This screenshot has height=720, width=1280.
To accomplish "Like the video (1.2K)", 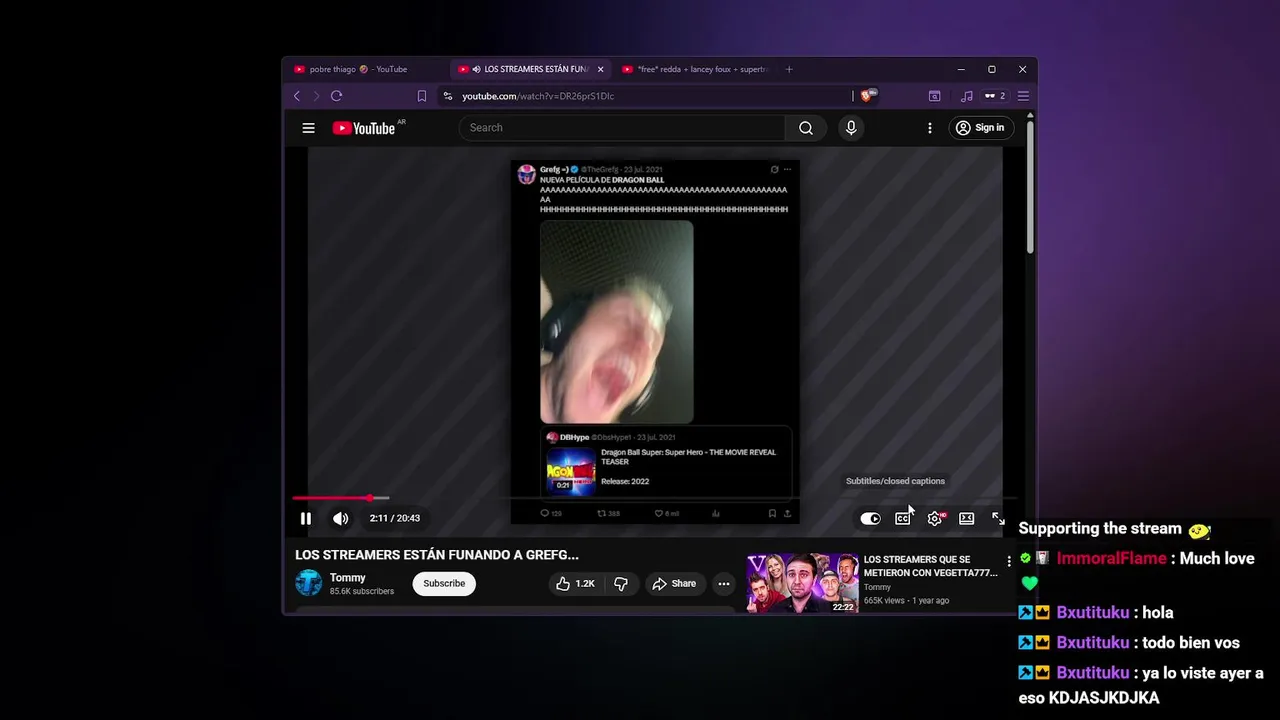I will pos(575,584).
